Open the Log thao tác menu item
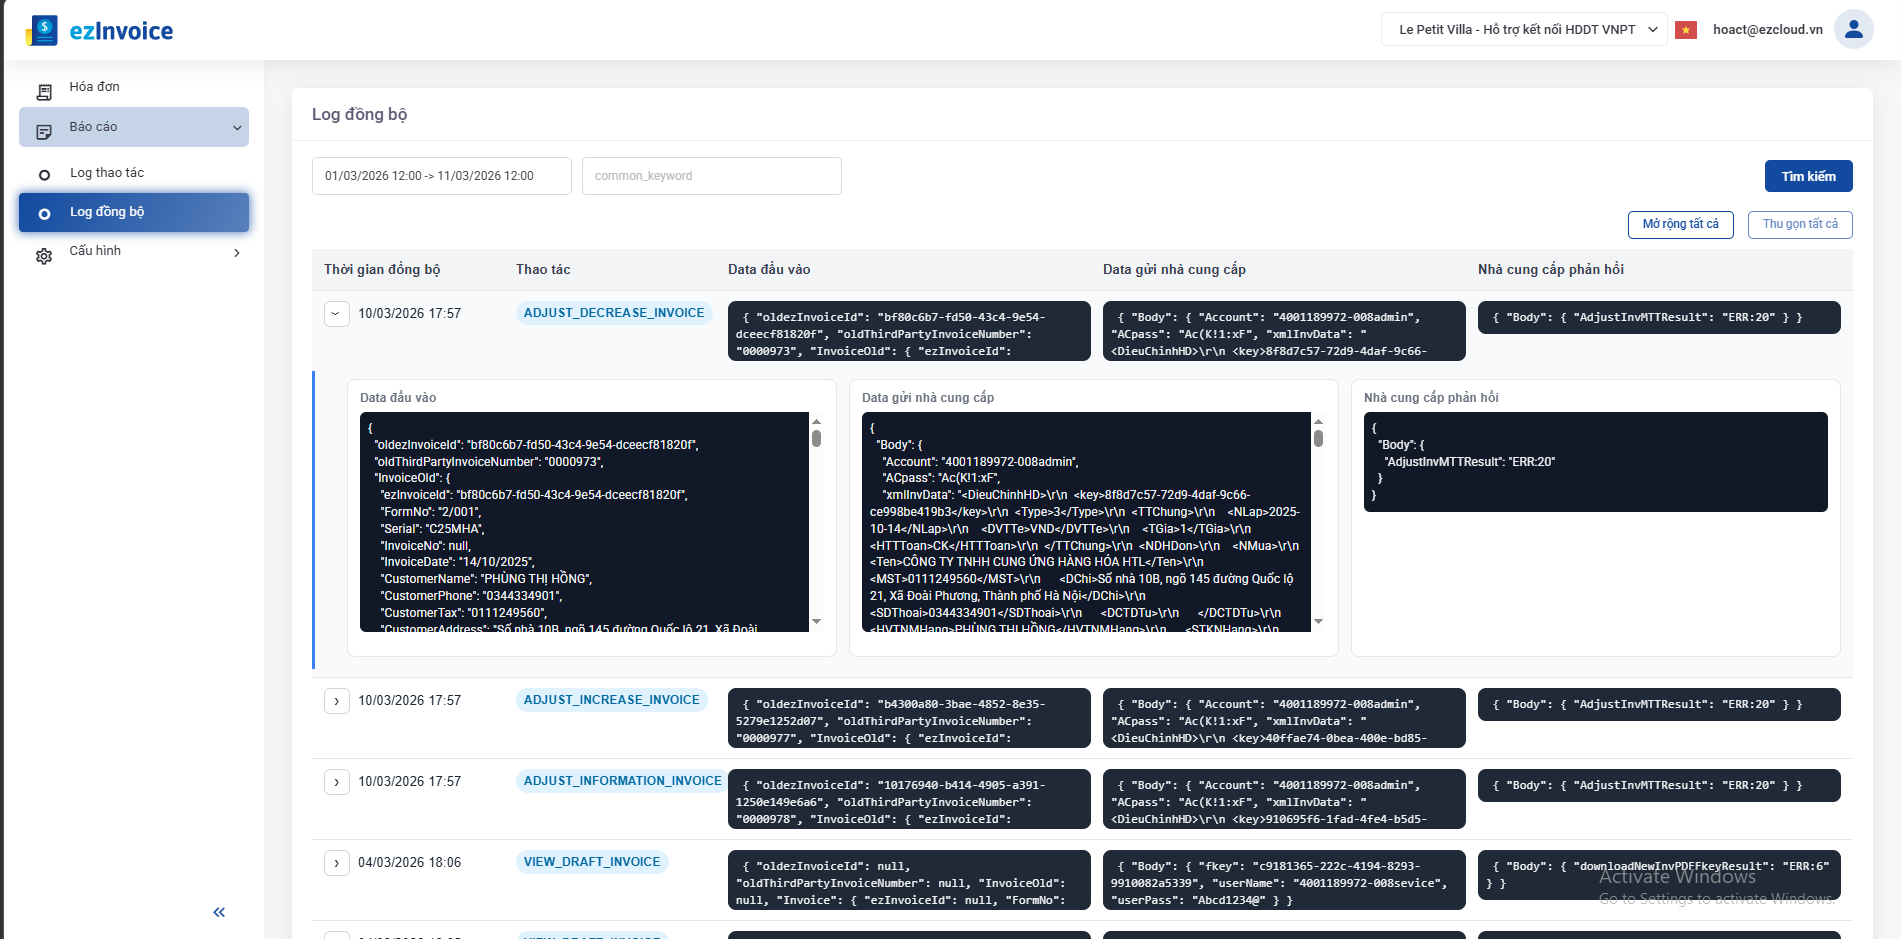 point(107,173)
